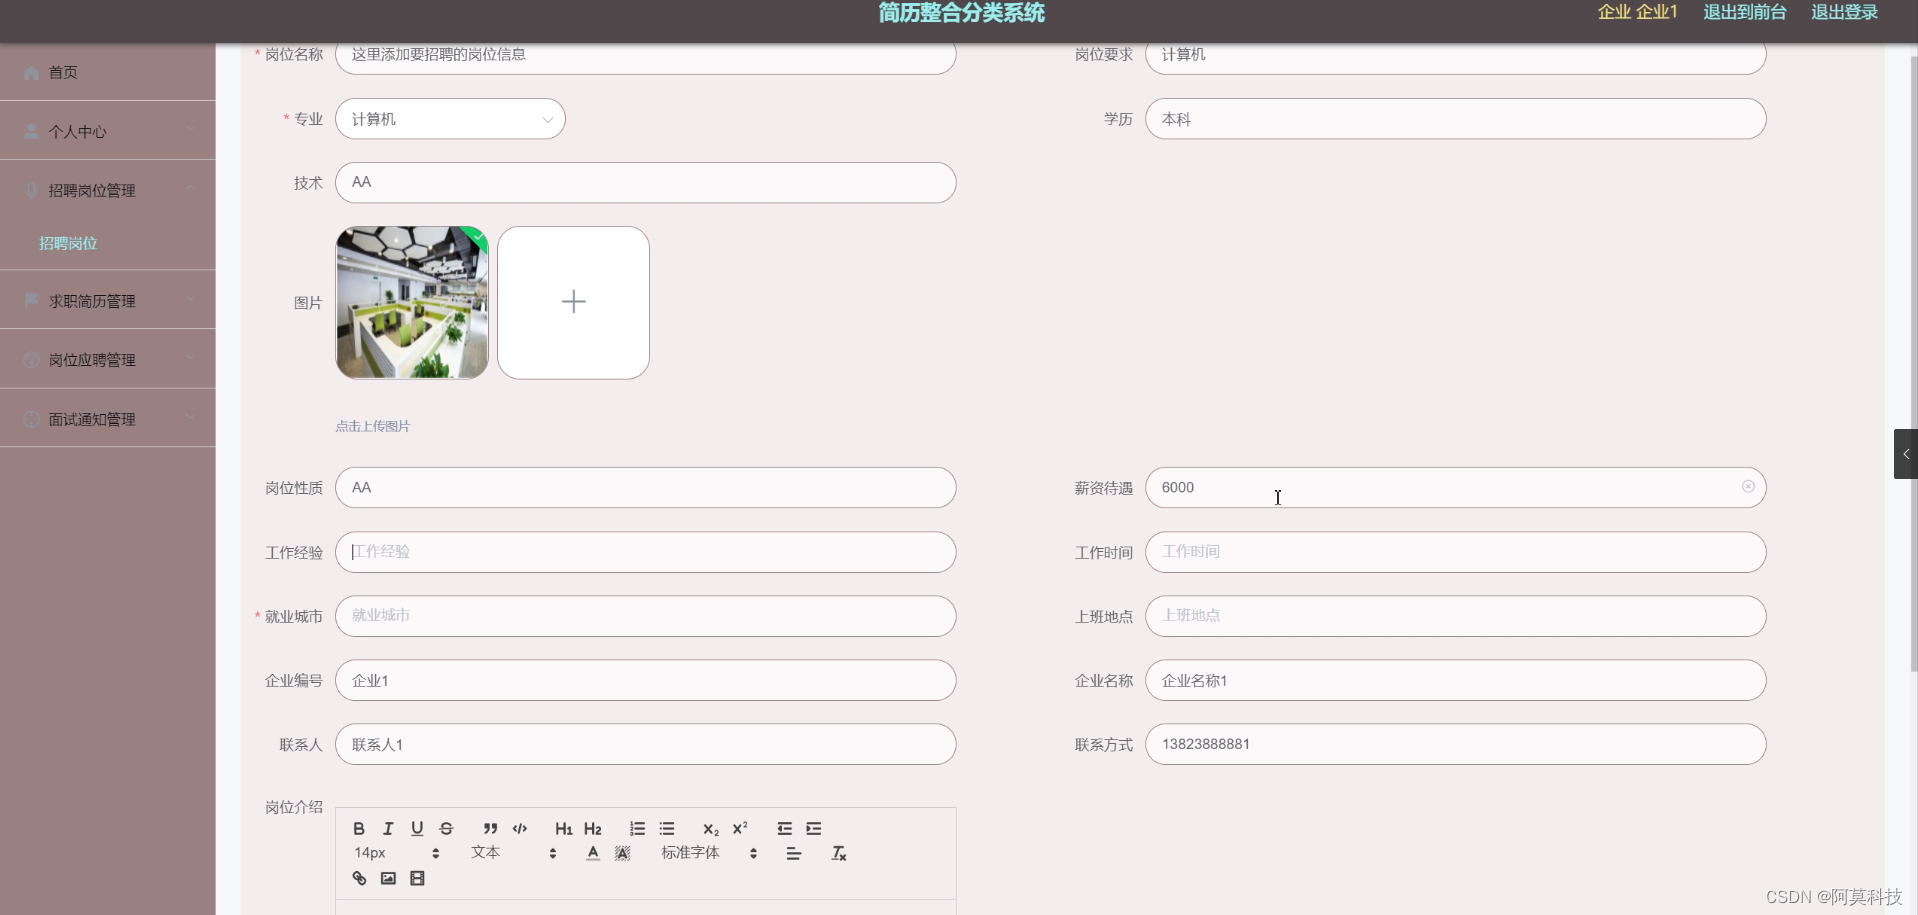The image size is (1918, 915).
Task: Apply subscript formatting
Action: (710, 828)
